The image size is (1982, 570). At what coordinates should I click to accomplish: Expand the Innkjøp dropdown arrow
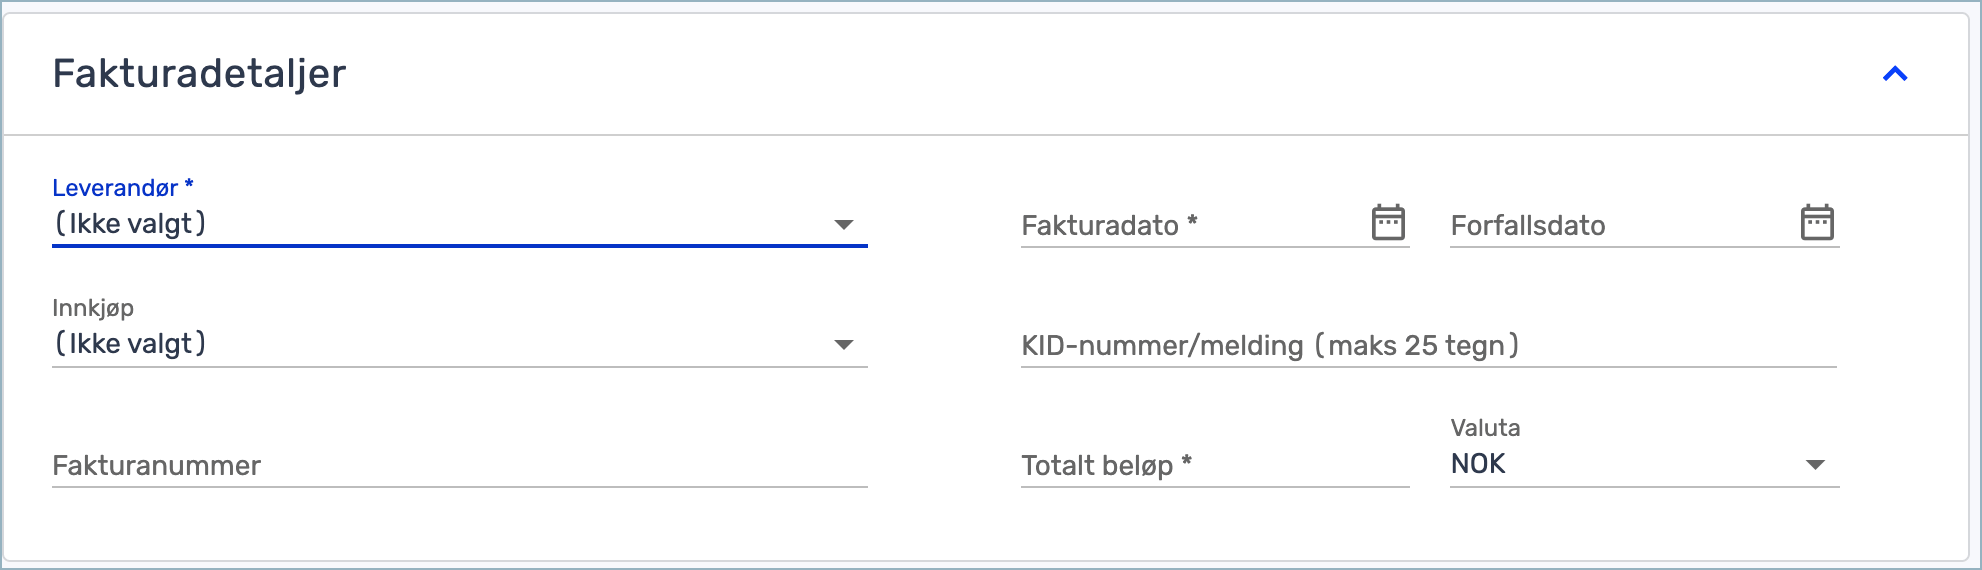click(x=844, y=345)
